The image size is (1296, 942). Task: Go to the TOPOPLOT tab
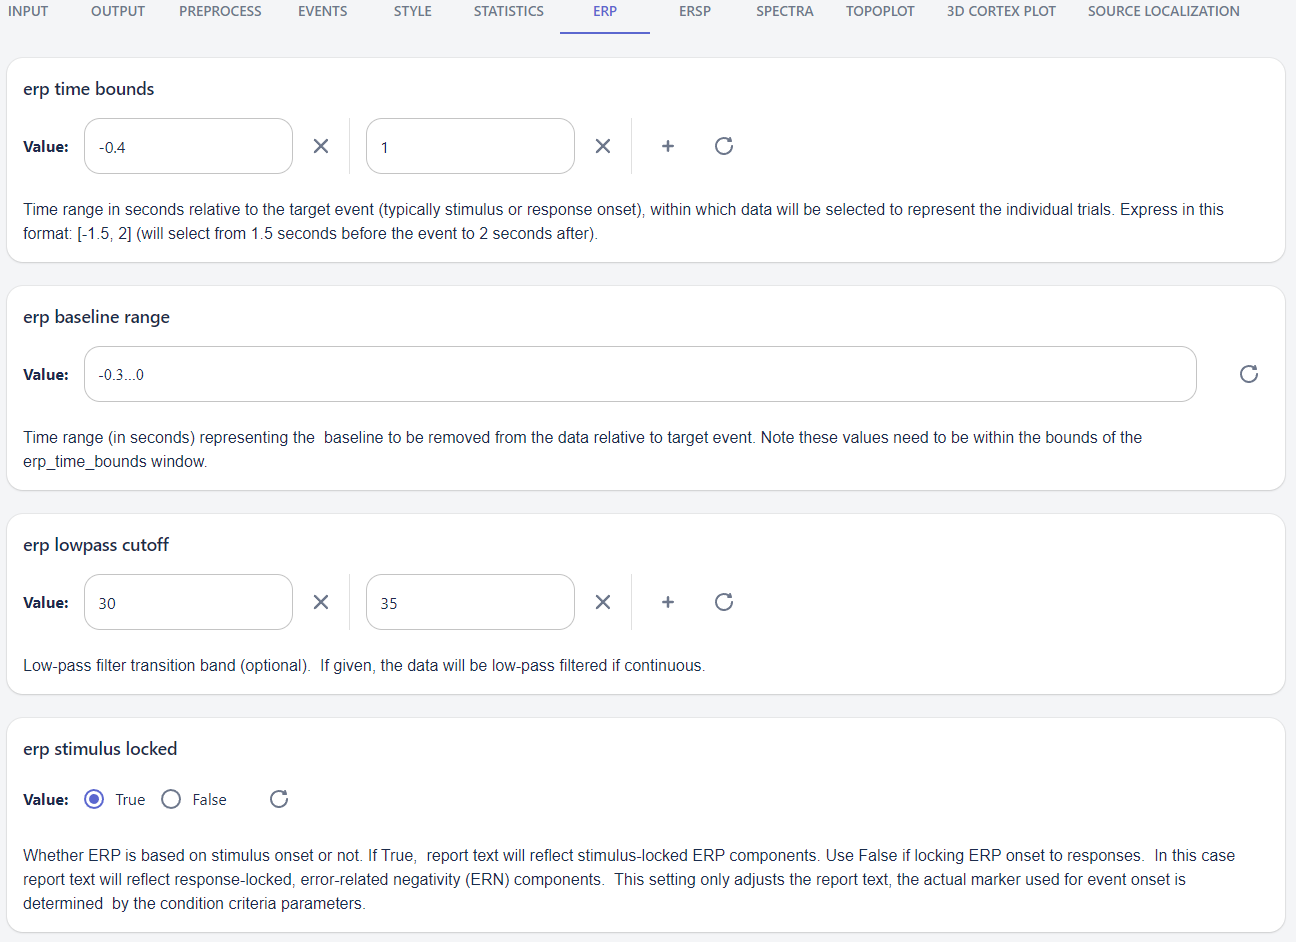880,11
